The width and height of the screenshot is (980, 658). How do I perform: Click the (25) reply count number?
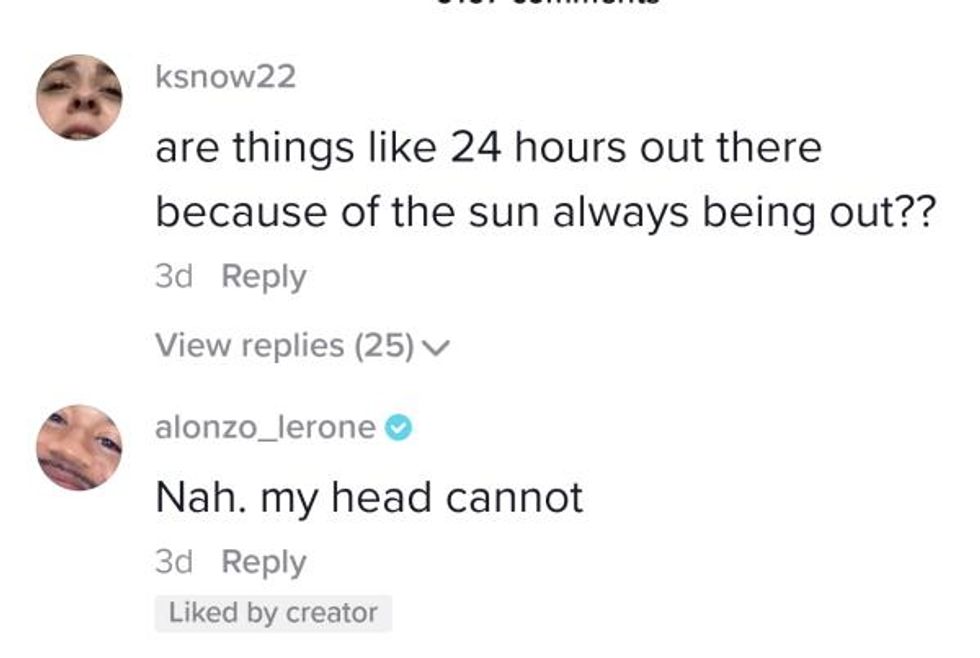tap(383, 346)
